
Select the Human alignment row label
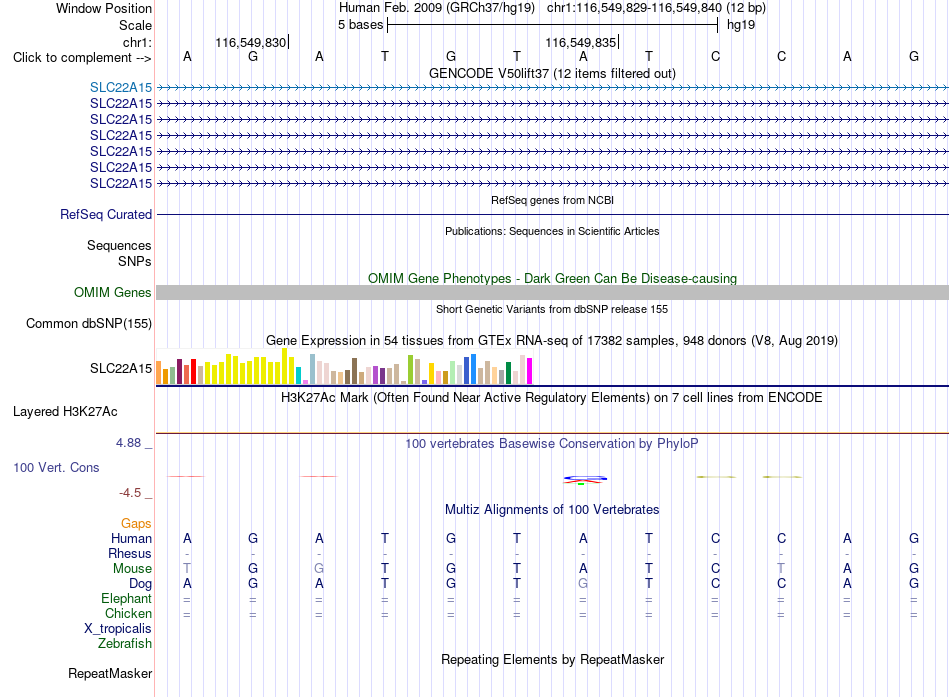pos(131,539)
